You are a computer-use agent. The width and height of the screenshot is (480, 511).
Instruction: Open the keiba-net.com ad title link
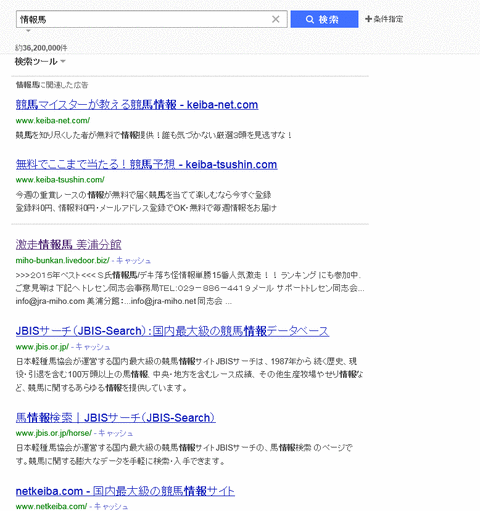click(137, 105)
